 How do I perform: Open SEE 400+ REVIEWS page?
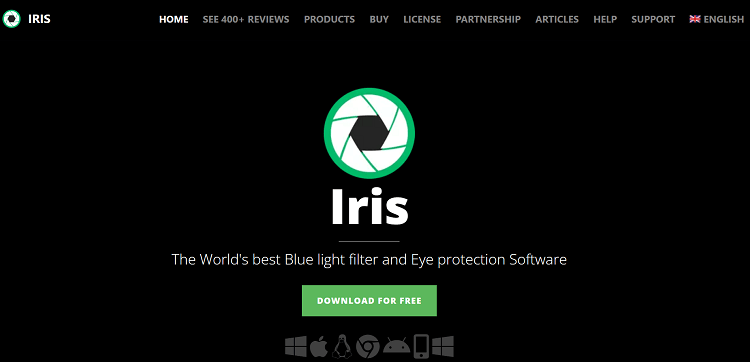click(246, 20)
